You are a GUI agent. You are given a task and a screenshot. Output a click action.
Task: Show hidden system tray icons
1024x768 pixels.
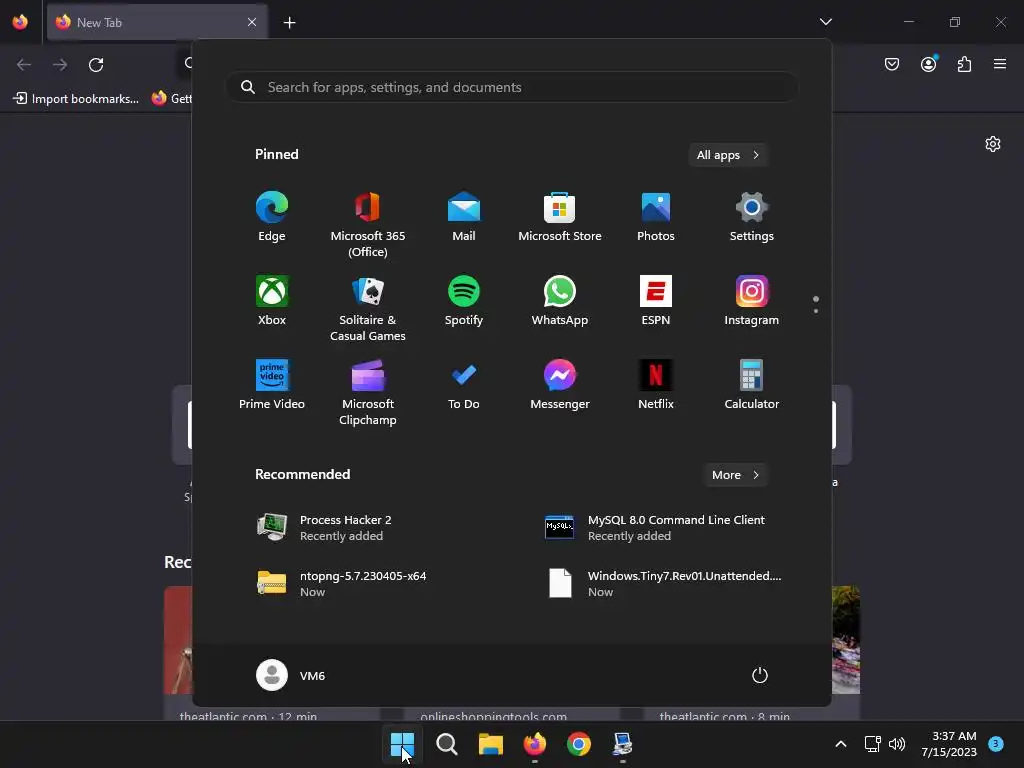tap(841, 744)
